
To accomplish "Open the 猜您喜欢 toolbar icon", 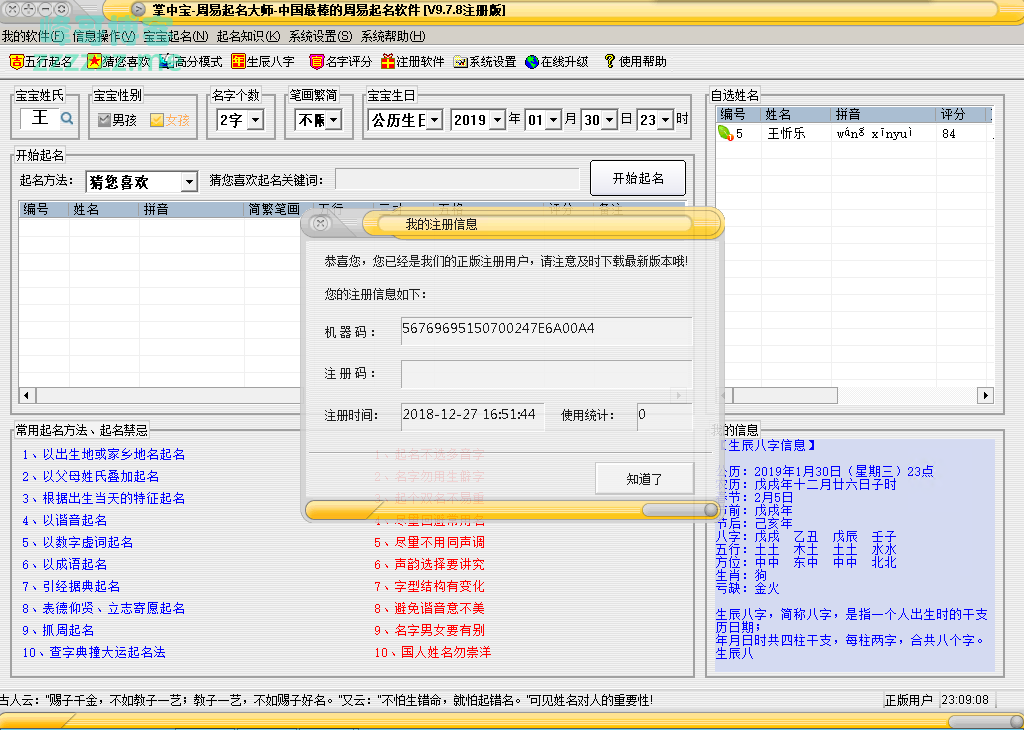I will coord(94,62).
